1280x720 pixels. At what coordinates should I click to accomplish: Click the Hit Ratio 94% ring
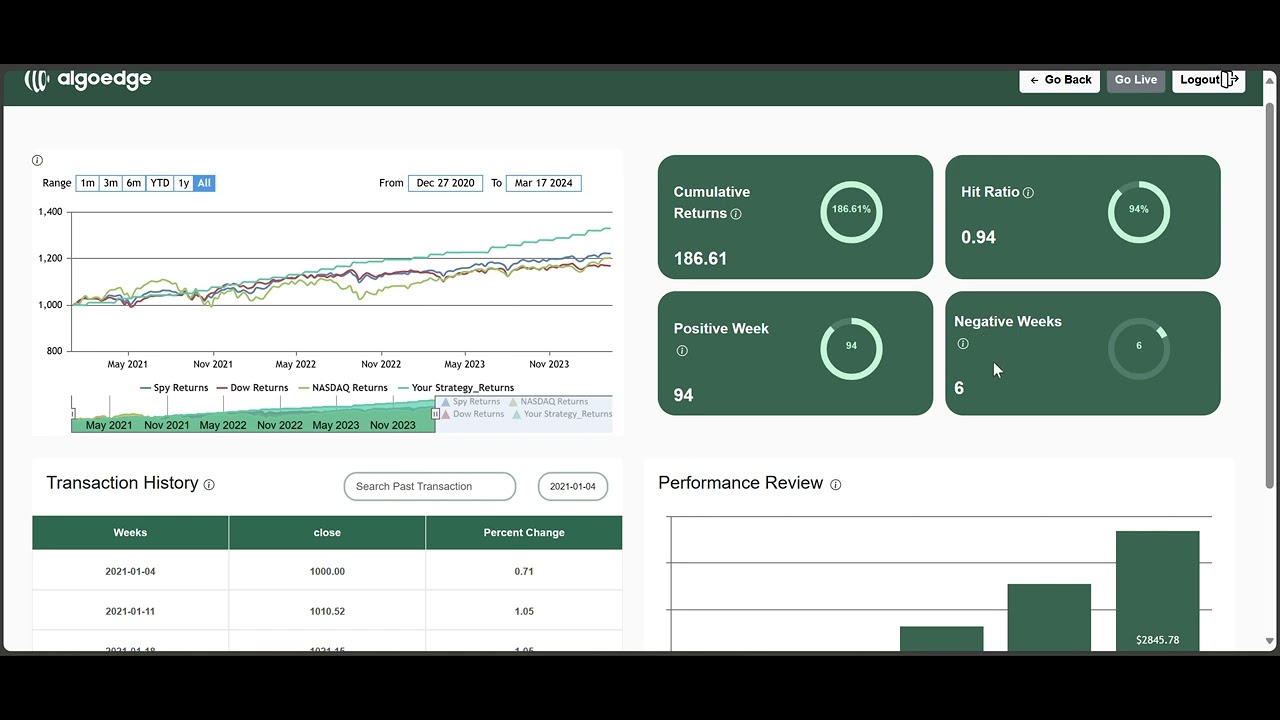pyautogui.click(x=1139, y=210)
